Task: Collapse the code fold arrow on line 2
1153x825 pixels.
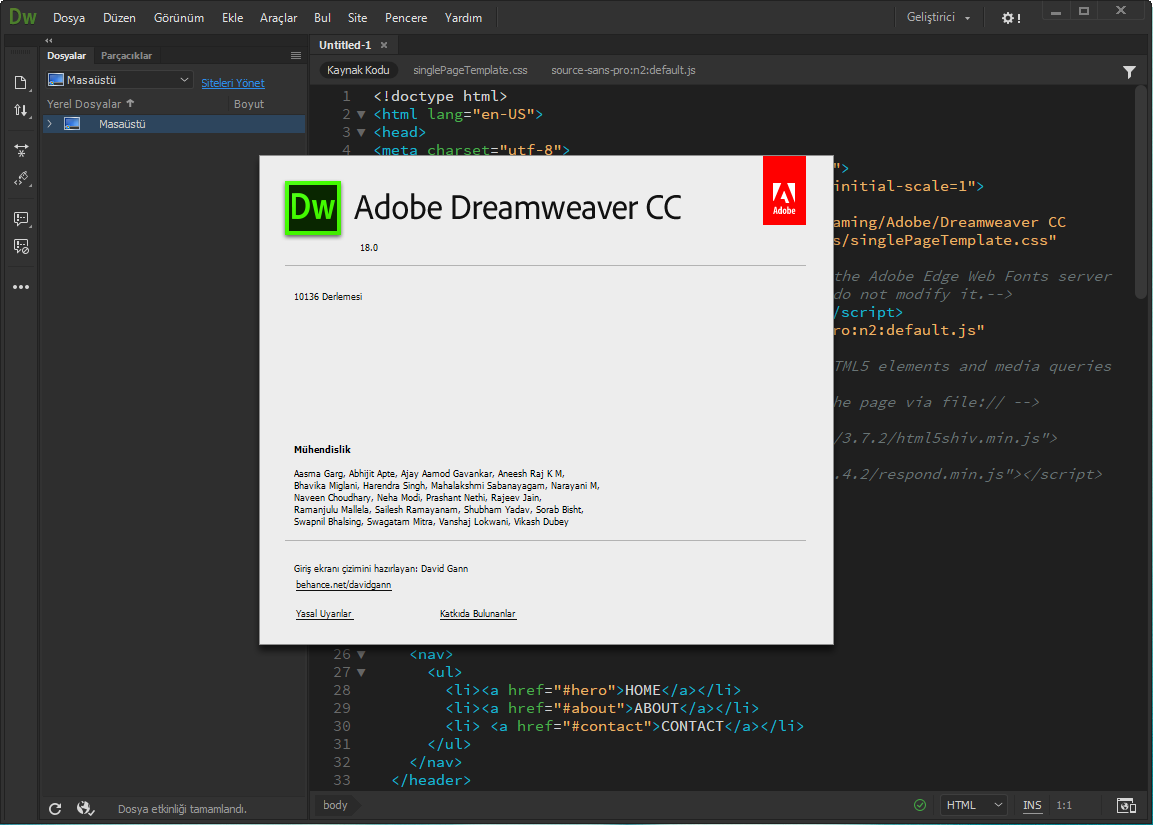Action: (361, 115)
